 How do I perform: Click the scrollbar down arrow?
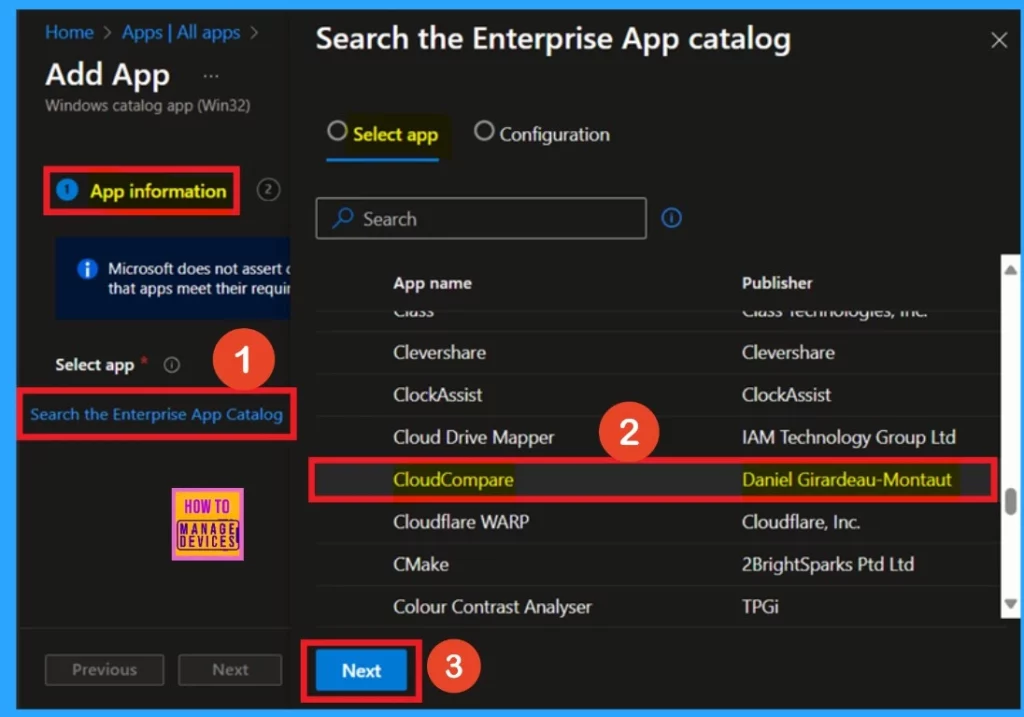pyautogui.click(x=1010, y=604)
